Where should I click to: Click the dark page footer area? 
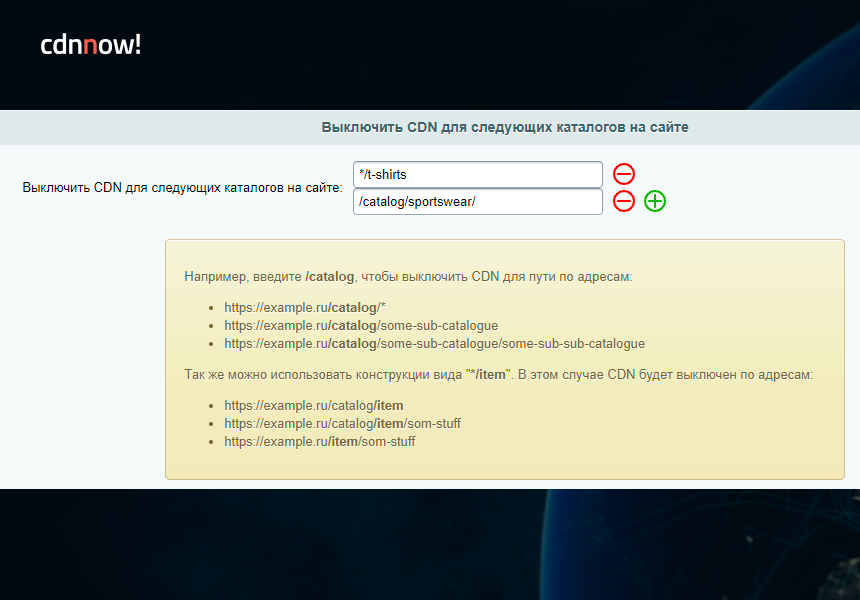click(x=430, y=545)
